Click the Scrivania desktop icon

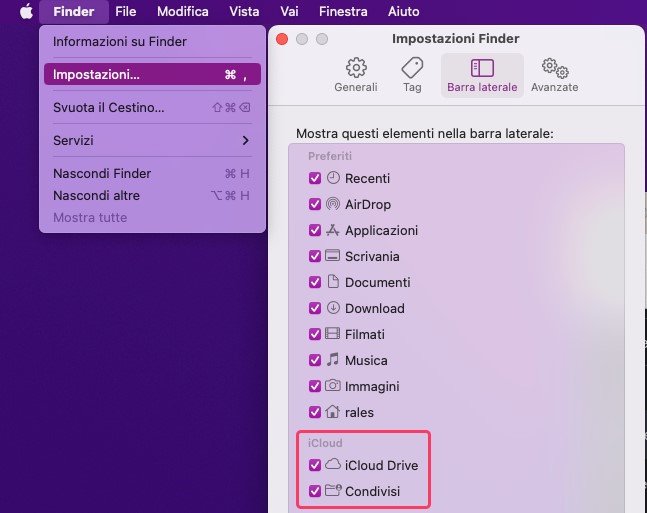click(333, 255)
